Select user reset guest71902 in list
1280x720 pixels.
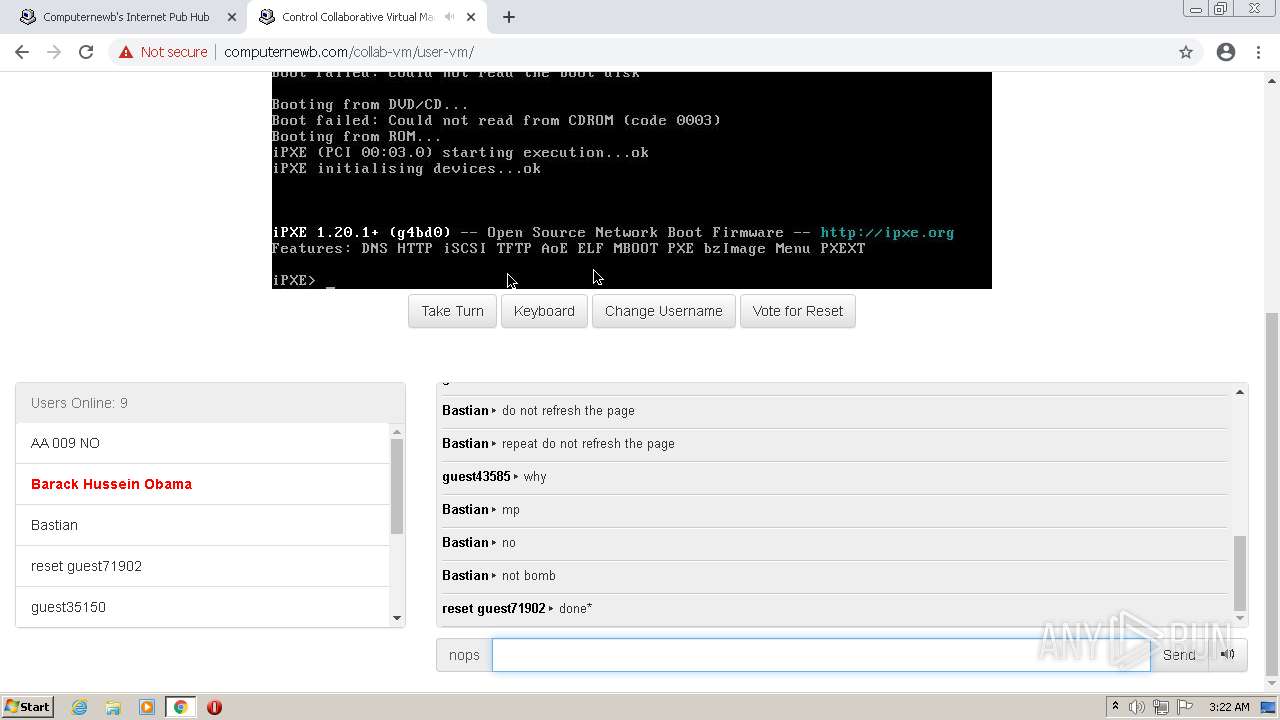pyautogui.click(x=202, y=566)
